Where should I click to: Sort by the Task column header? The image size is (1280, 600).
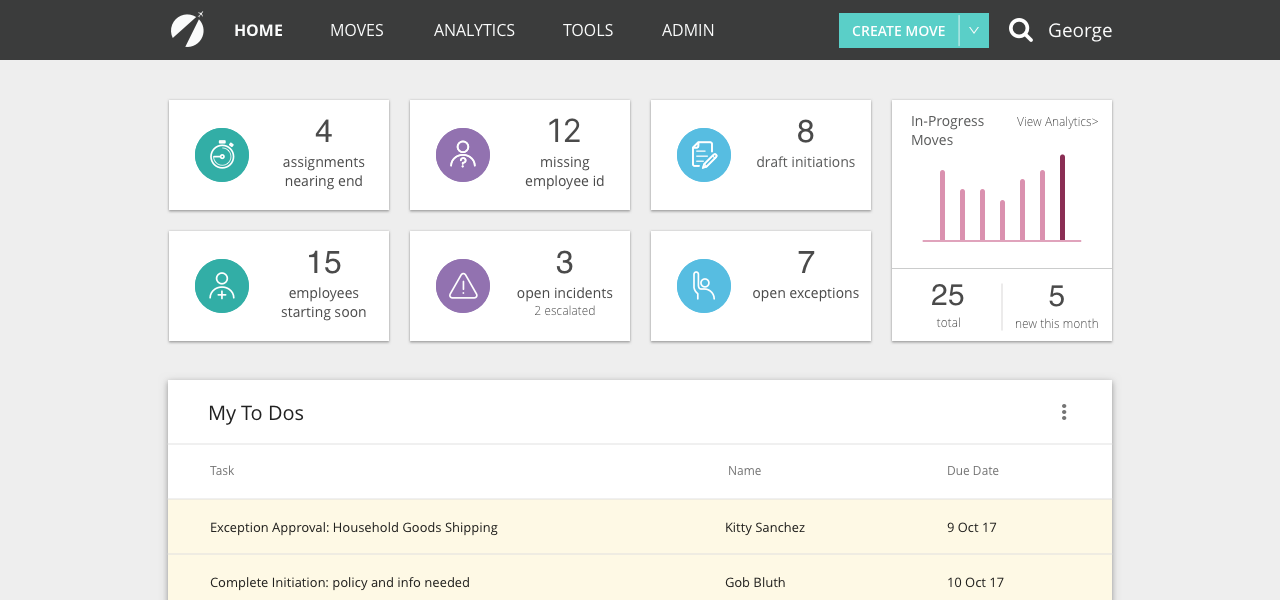tap(222, 470)
